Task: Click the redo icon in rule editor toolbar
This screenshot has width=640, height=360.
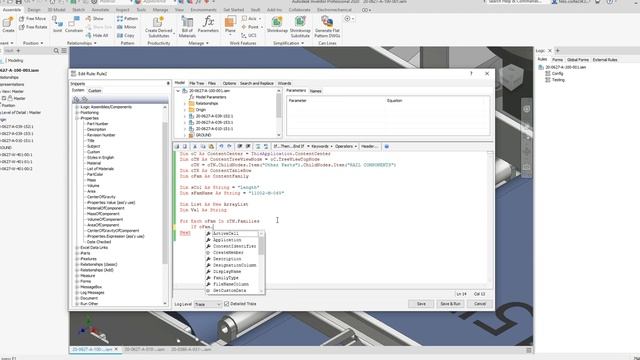Action: (x=229, y=146)
